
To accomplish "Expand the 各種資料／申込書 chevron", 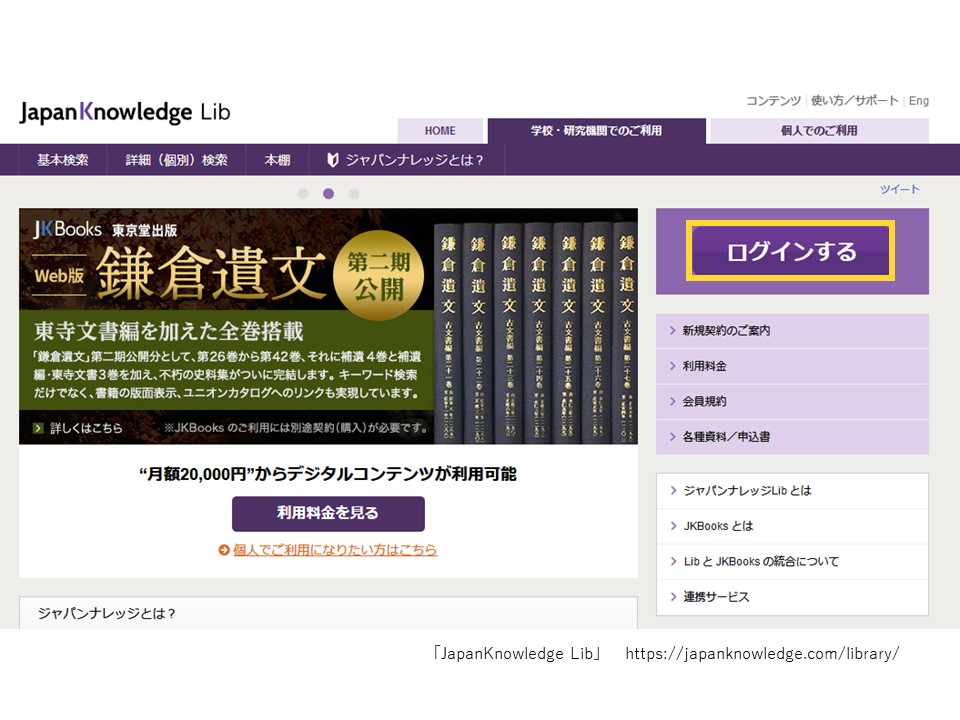I will (672, 437).
